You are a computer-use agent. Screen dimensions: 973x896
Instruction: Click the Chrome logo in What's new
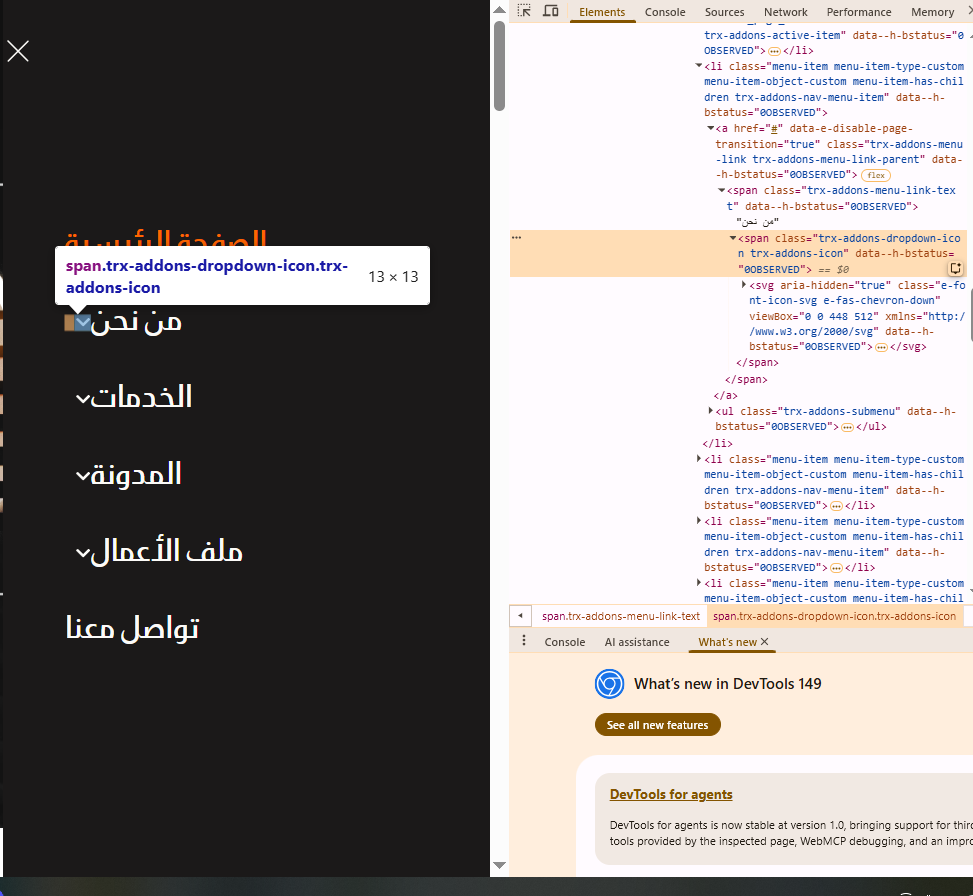(609, 684)
